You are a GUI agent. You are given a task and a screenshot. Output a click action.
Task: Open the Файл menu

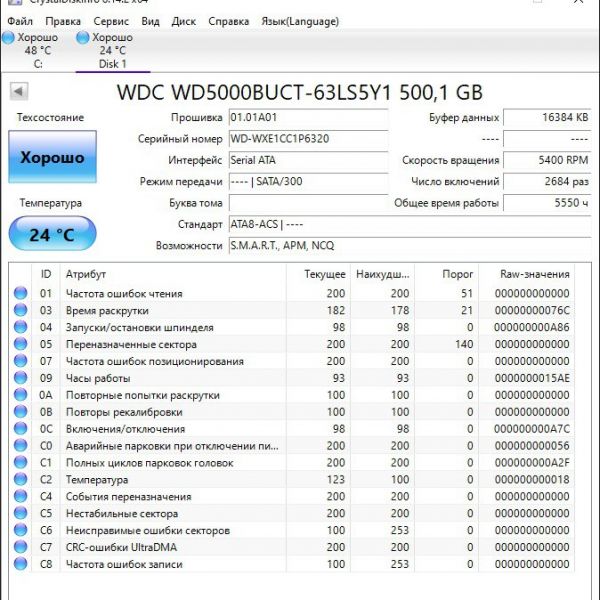point(20,21)
